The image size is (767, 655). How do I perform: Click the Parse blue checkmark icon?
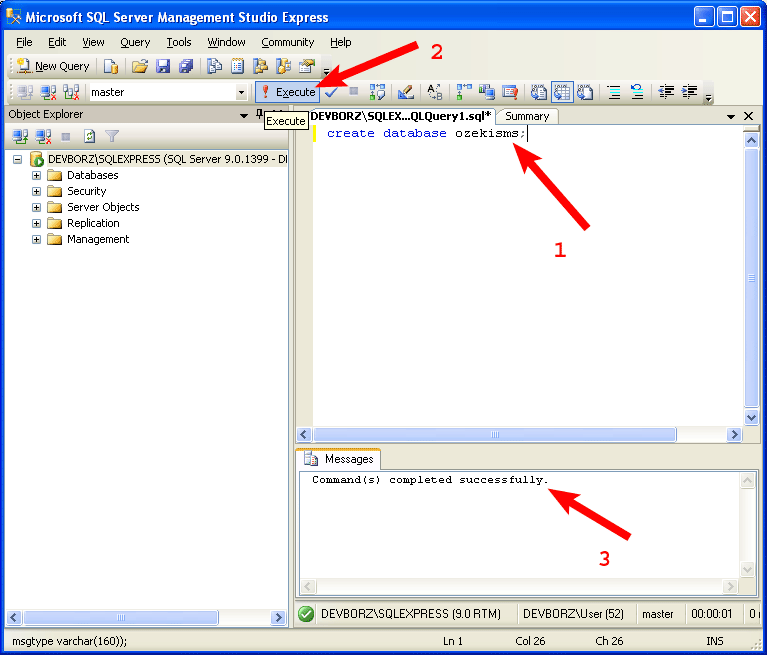(331, 92)
